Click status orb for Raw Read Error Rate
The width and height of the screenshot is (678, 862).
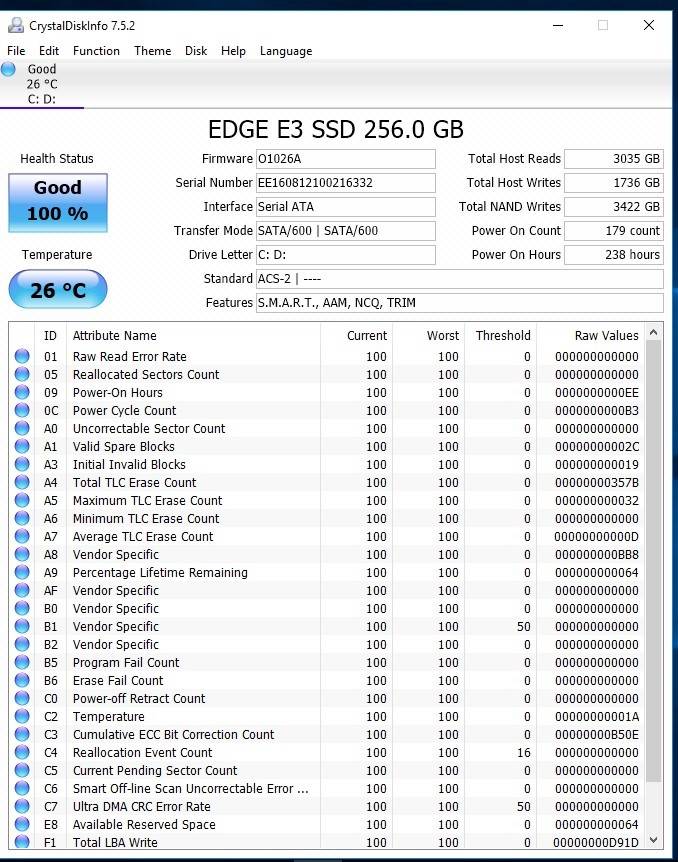coord(22,356)
